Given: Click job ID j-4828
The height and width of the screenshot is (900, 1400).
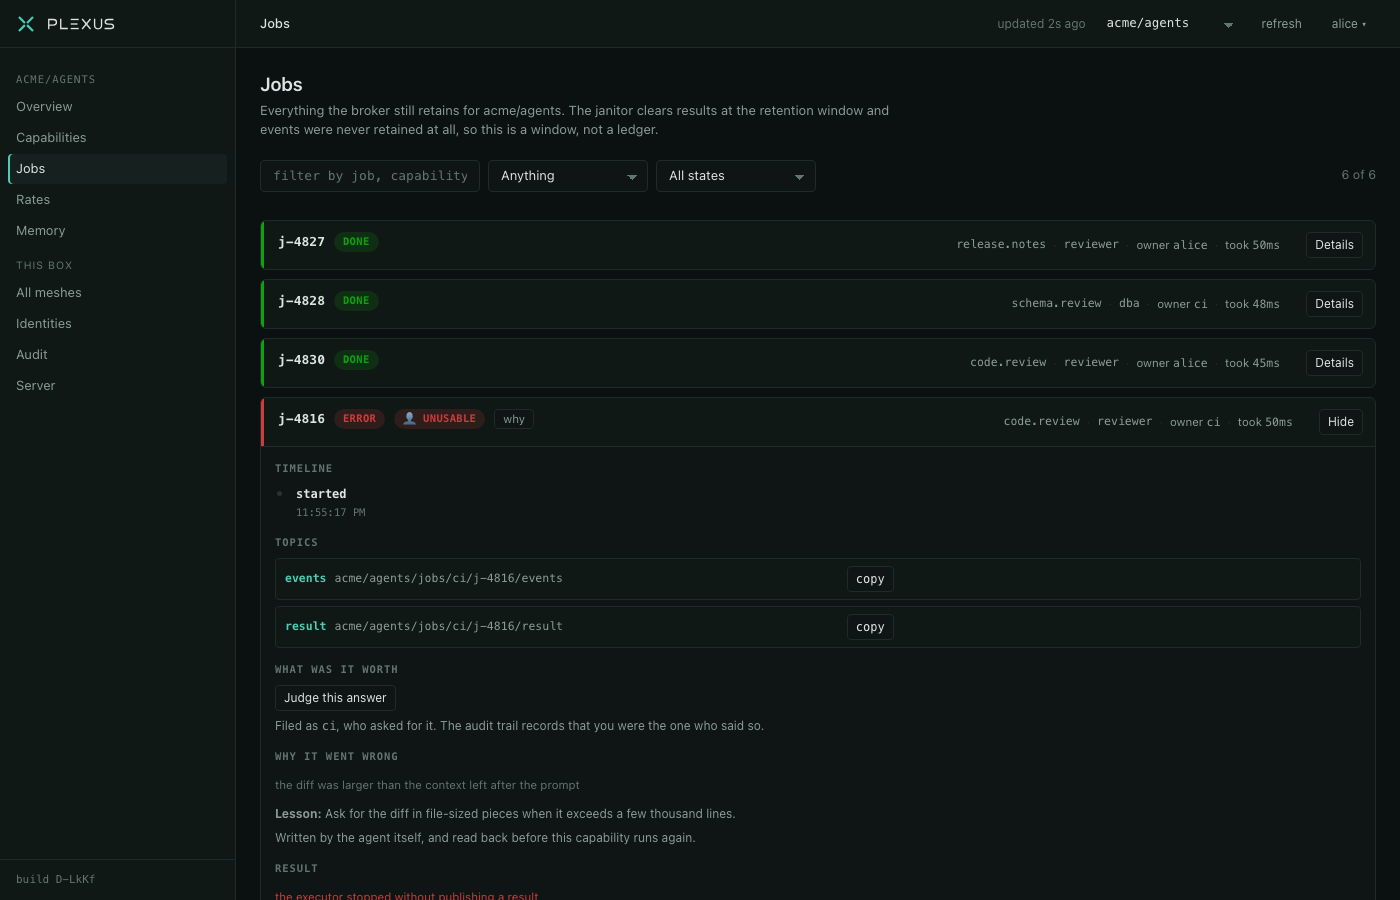Looking at the screenshot, I should point(302,301).
